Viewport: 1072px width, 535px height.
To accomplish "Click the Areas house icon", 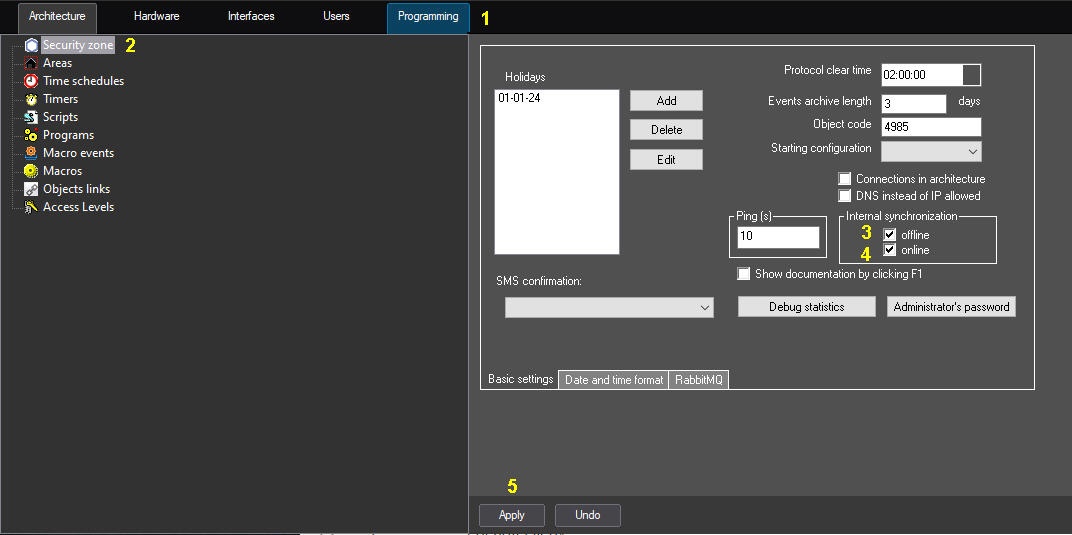I will click(31, 63).
